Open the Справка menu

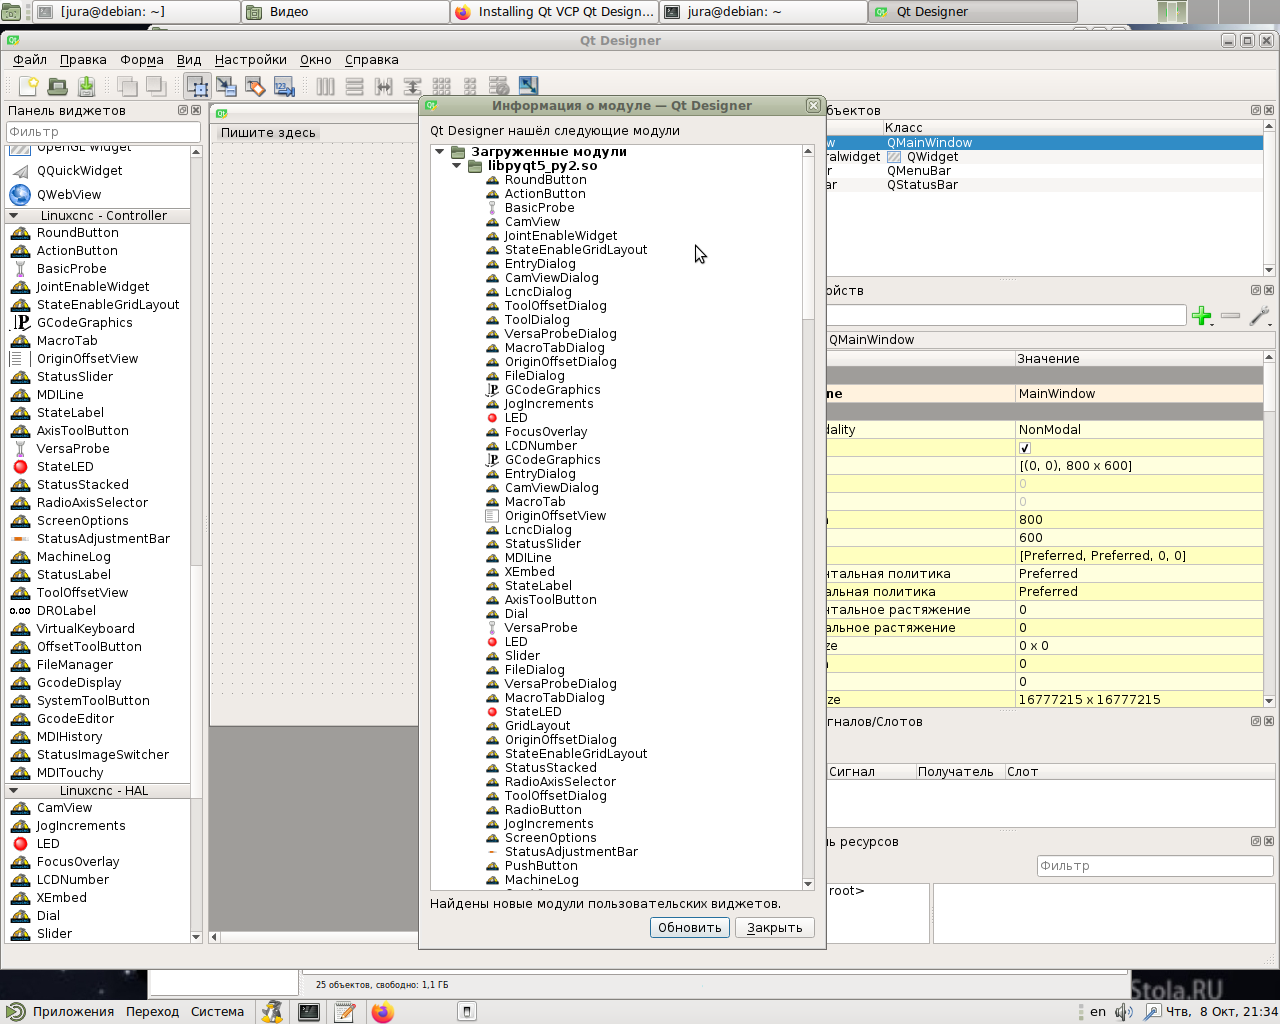pyautogui.click(x=372, y=60)
